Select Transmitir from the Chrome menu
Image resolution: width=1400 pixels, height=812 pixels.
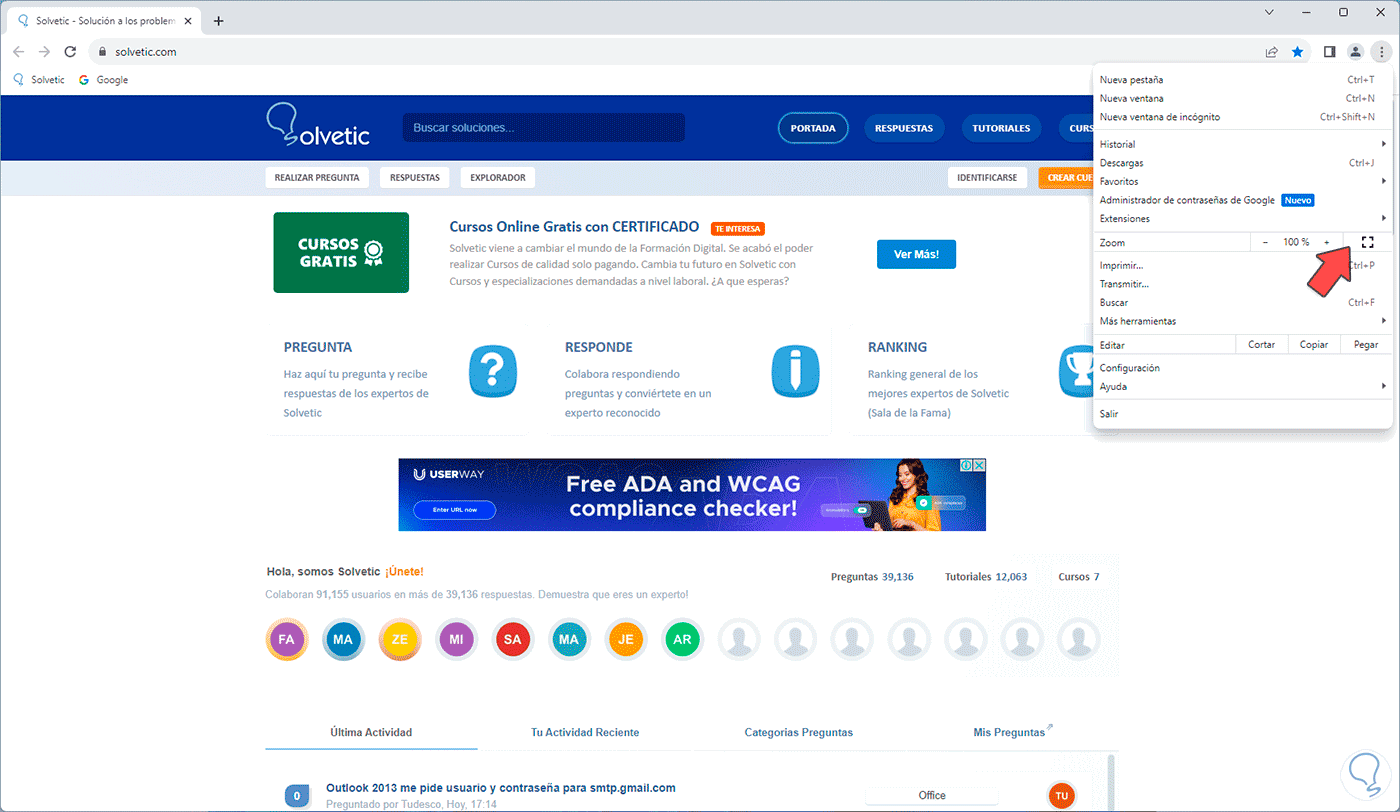[1243, 284]
